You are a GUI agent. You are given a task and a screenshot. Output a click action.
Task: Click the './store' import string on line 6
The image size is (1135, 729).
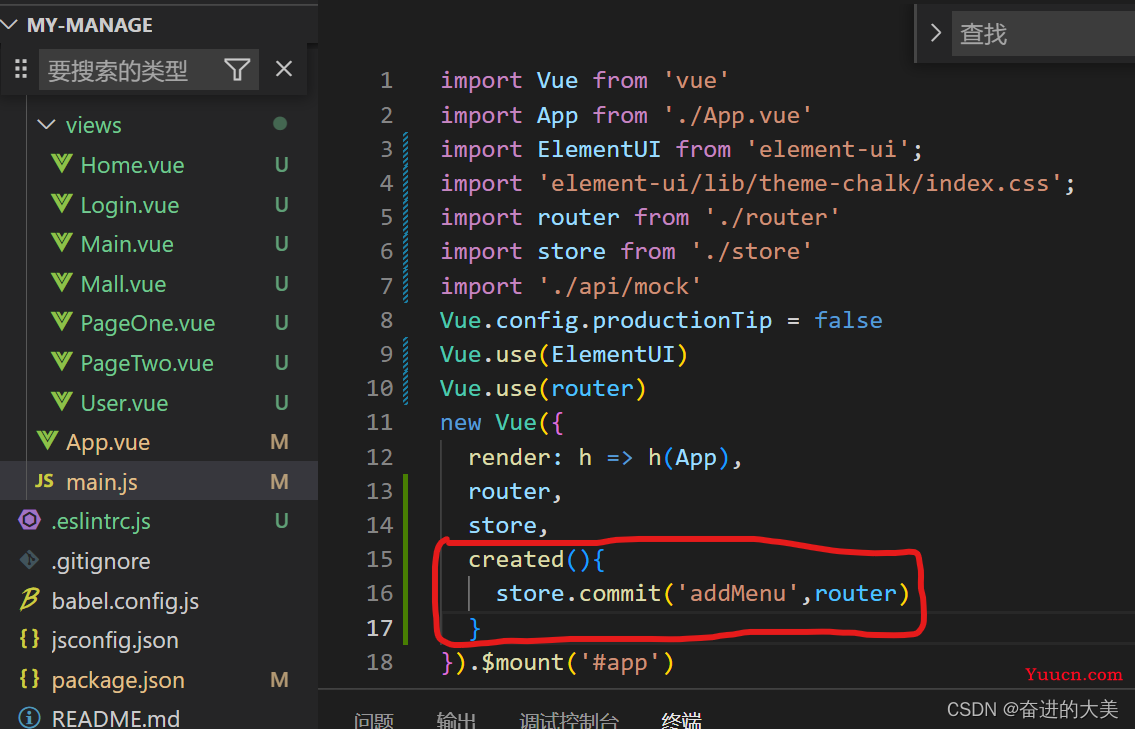pyautogui.click(x=751, y=252)
